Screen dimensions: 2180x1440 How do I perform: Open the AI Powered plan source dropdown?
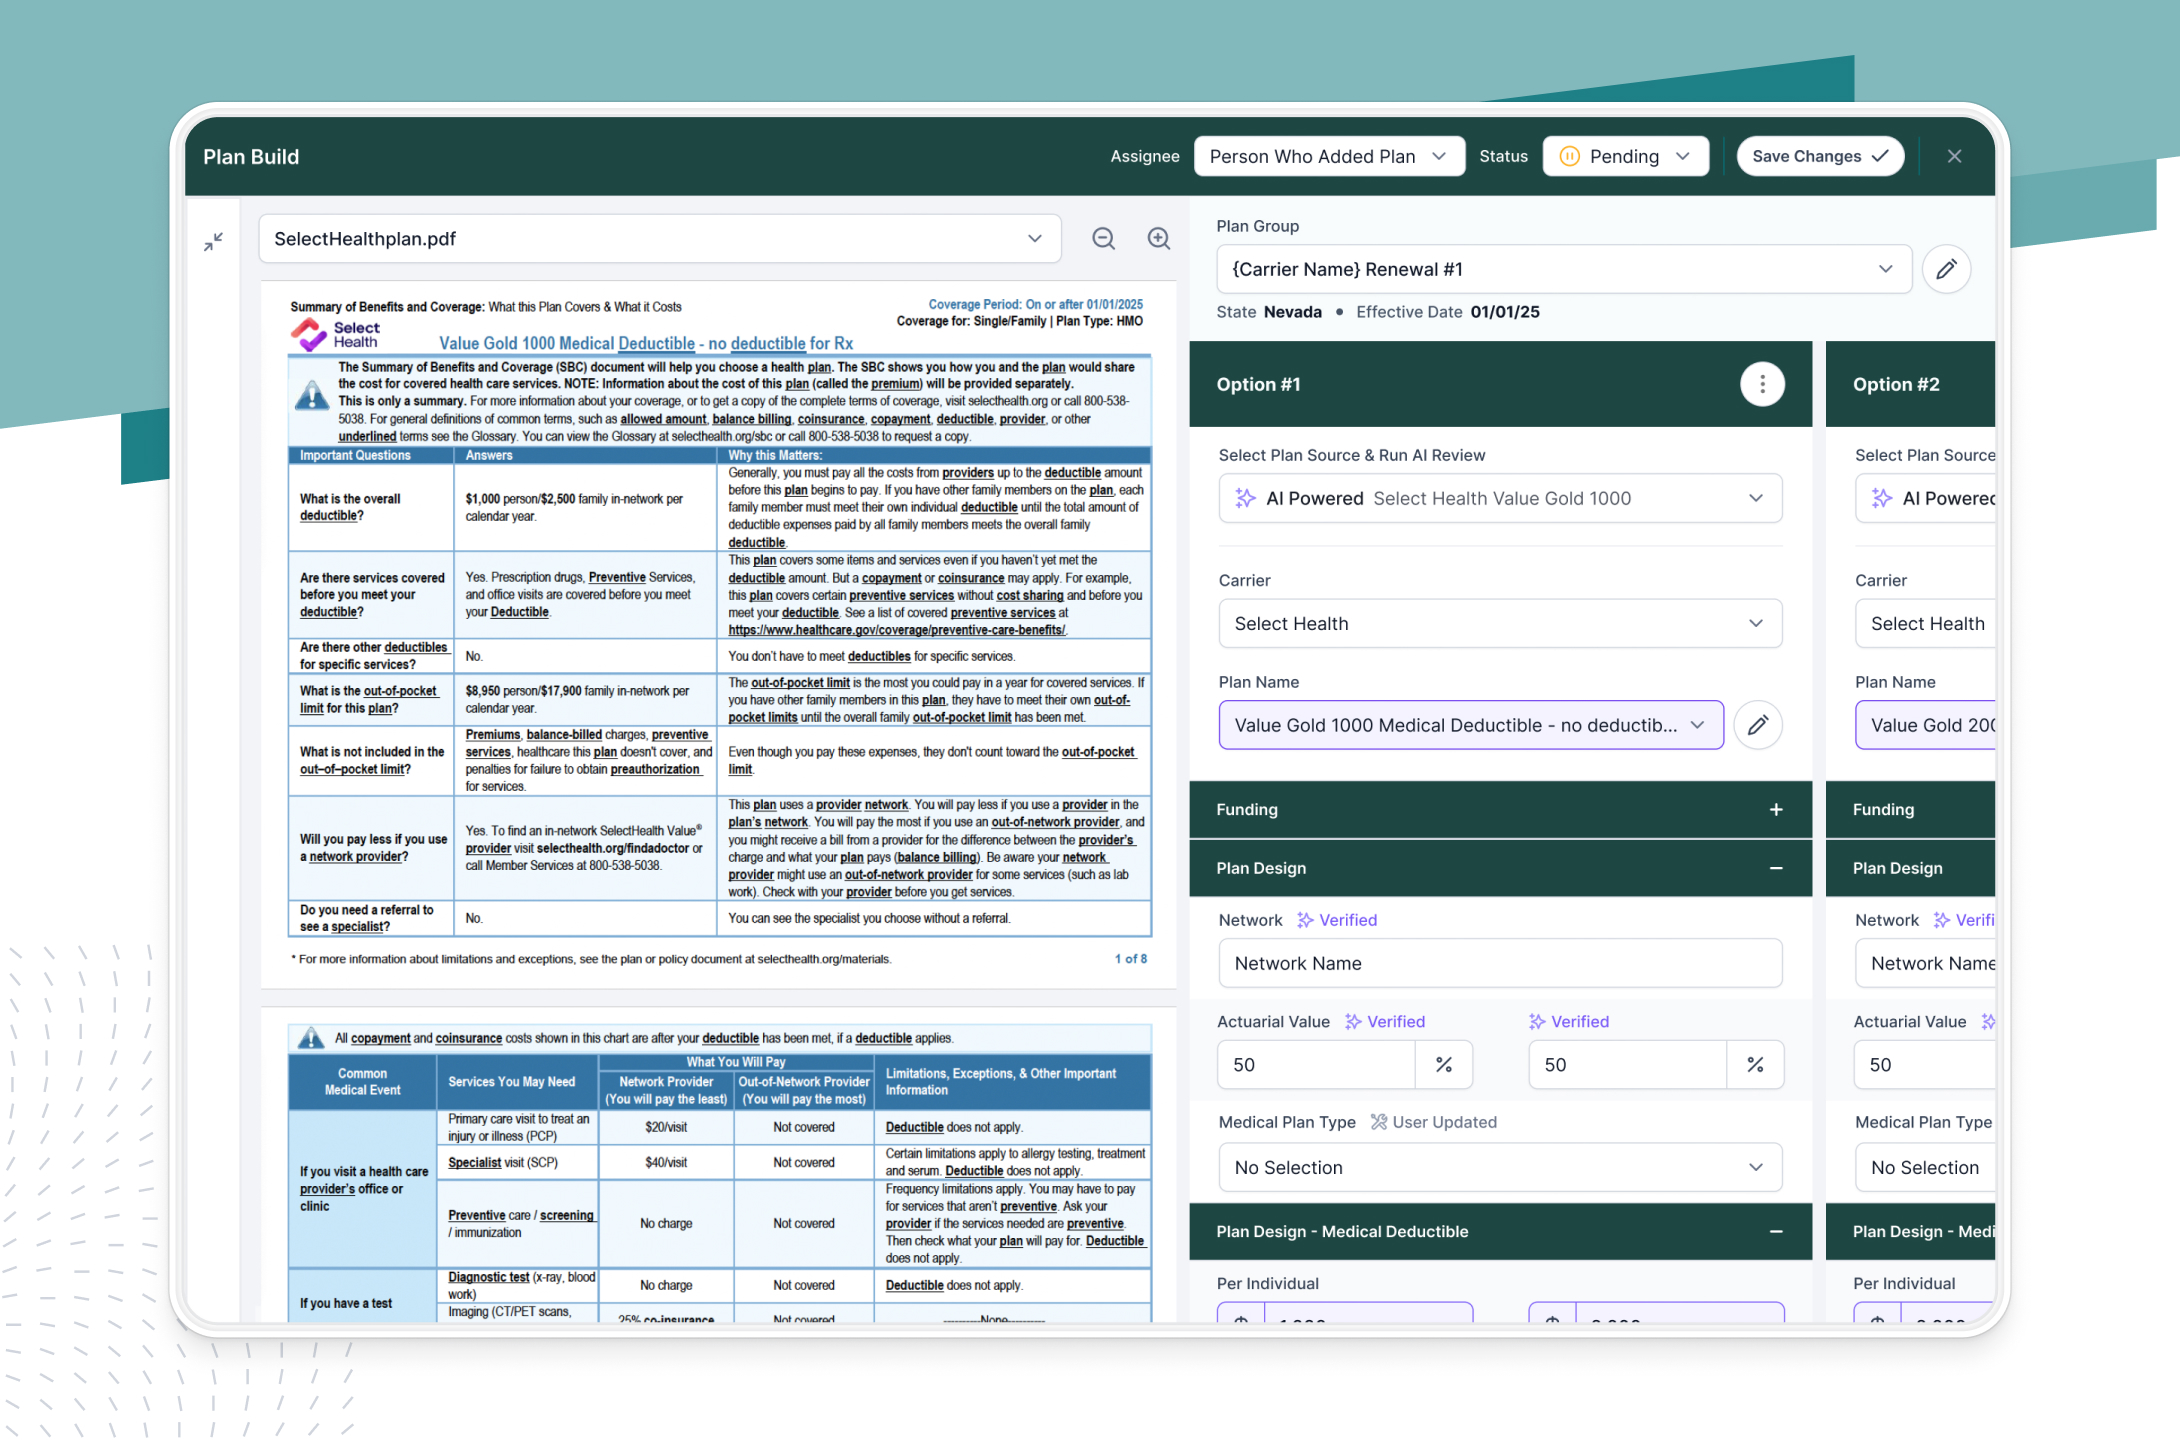pos(1499,498)
